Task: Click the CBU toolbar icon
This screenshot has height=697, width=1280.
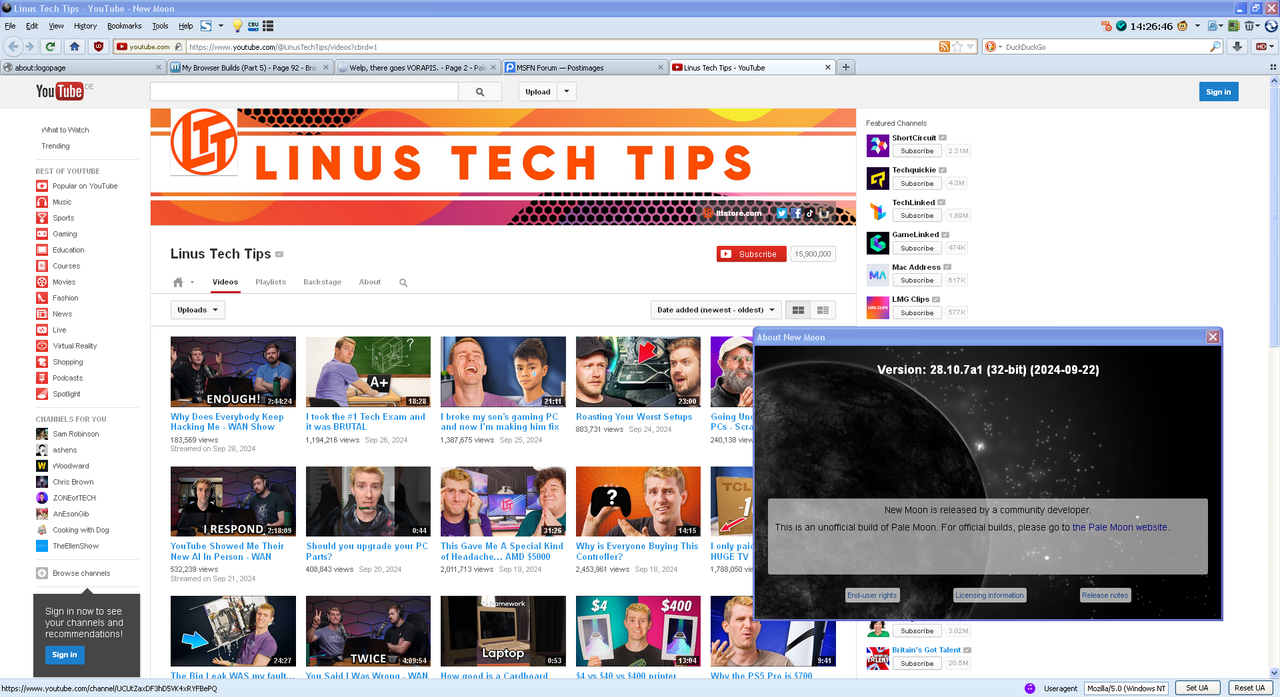Action: tap(252, 25)
